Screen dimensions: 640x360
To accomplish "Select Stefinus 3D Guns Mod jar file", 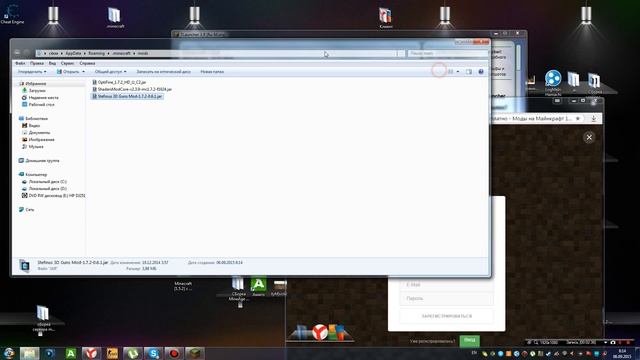I will coord(129,96).
